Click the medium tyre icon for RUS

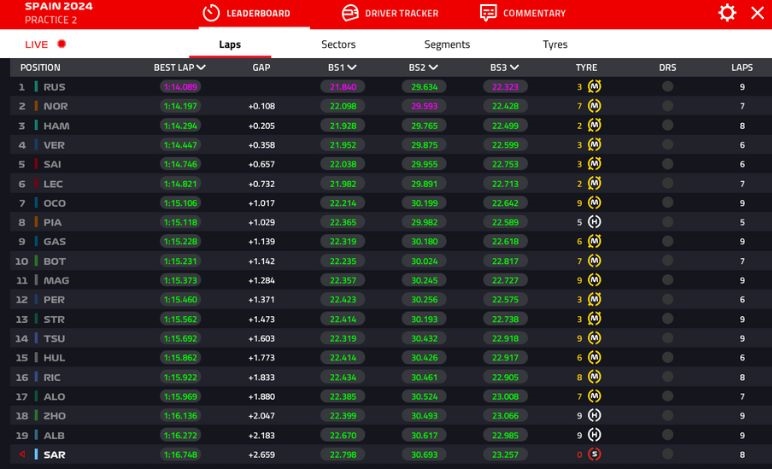[x=594, y=87]
